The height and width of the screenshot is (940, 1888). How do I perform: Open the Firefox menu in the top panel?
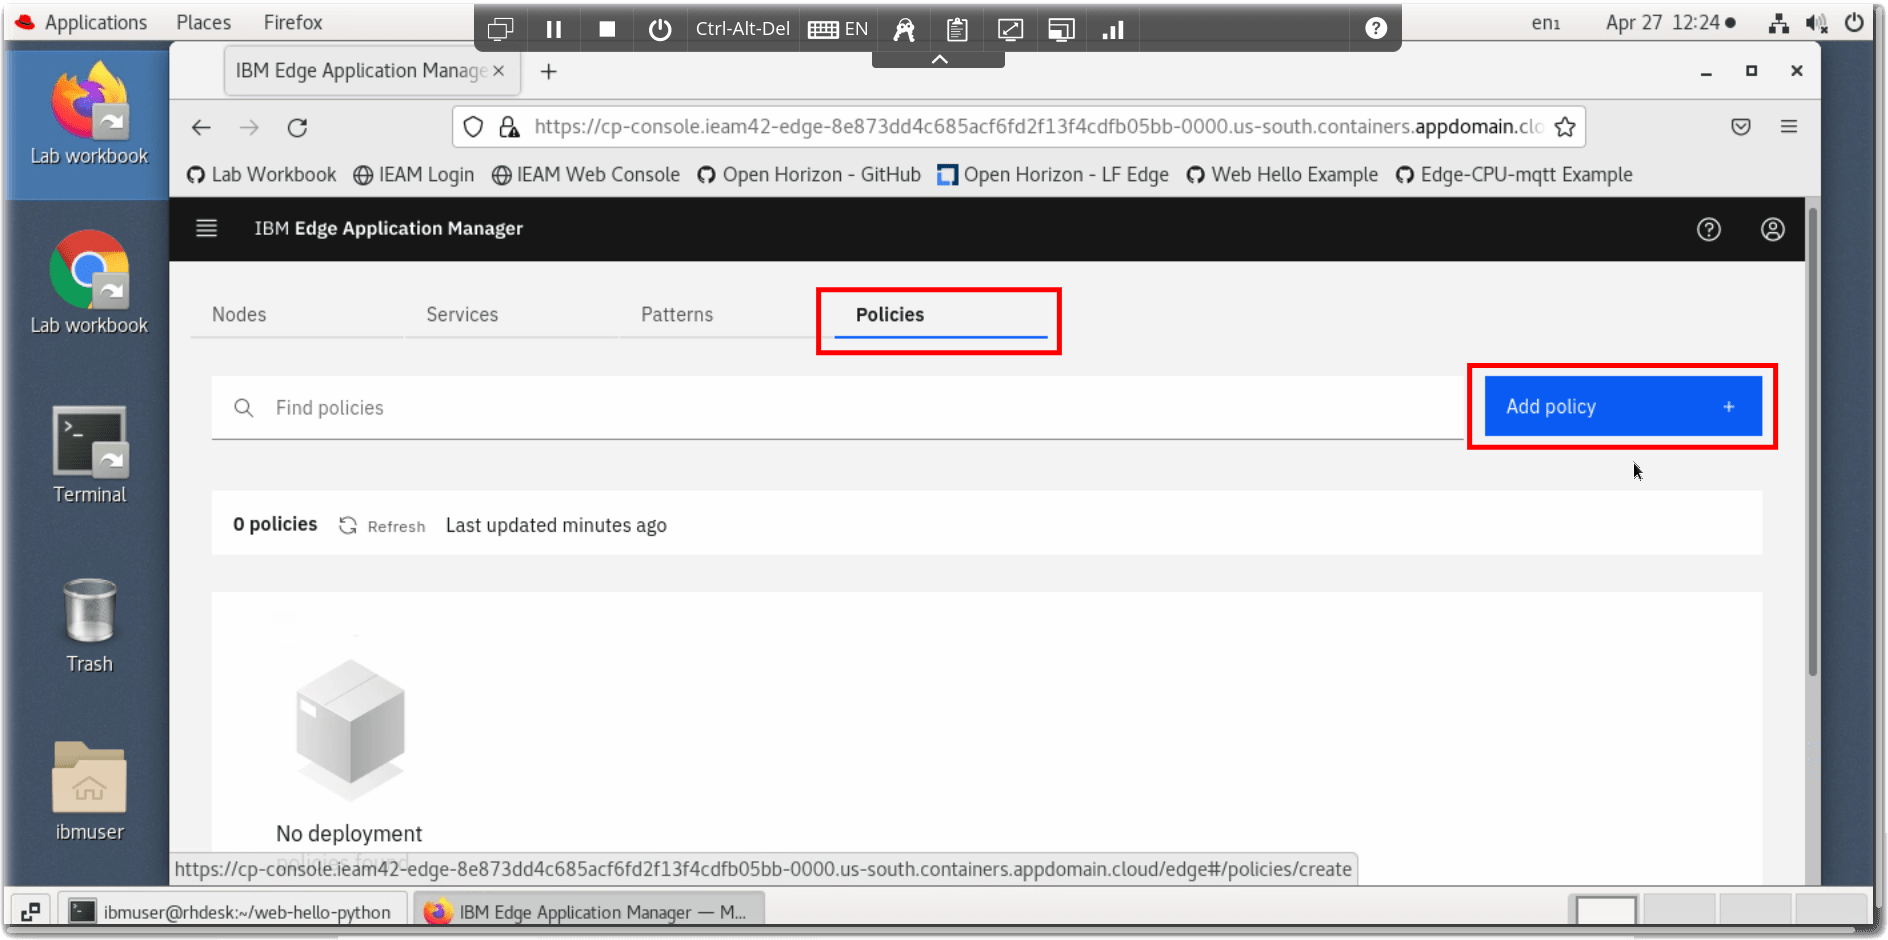[x=293, y=22]
